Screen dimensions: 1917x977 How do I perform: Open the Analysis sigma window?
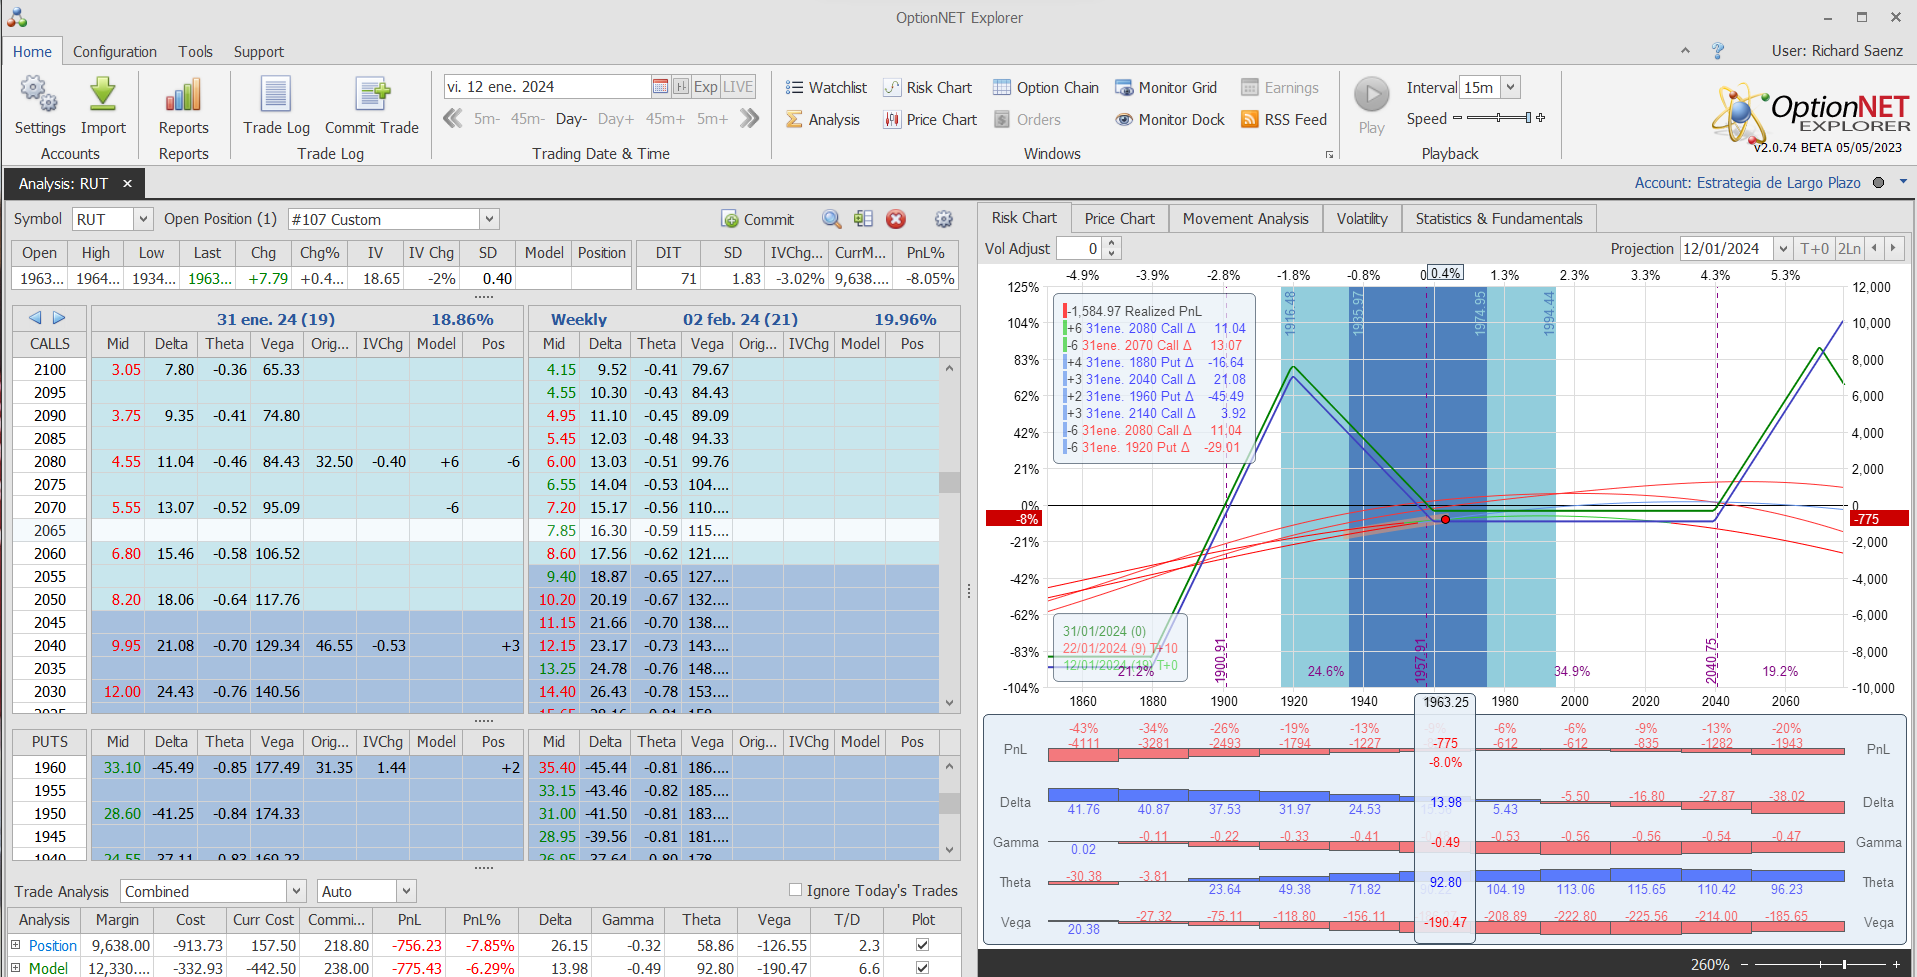[x=823, y=120]
